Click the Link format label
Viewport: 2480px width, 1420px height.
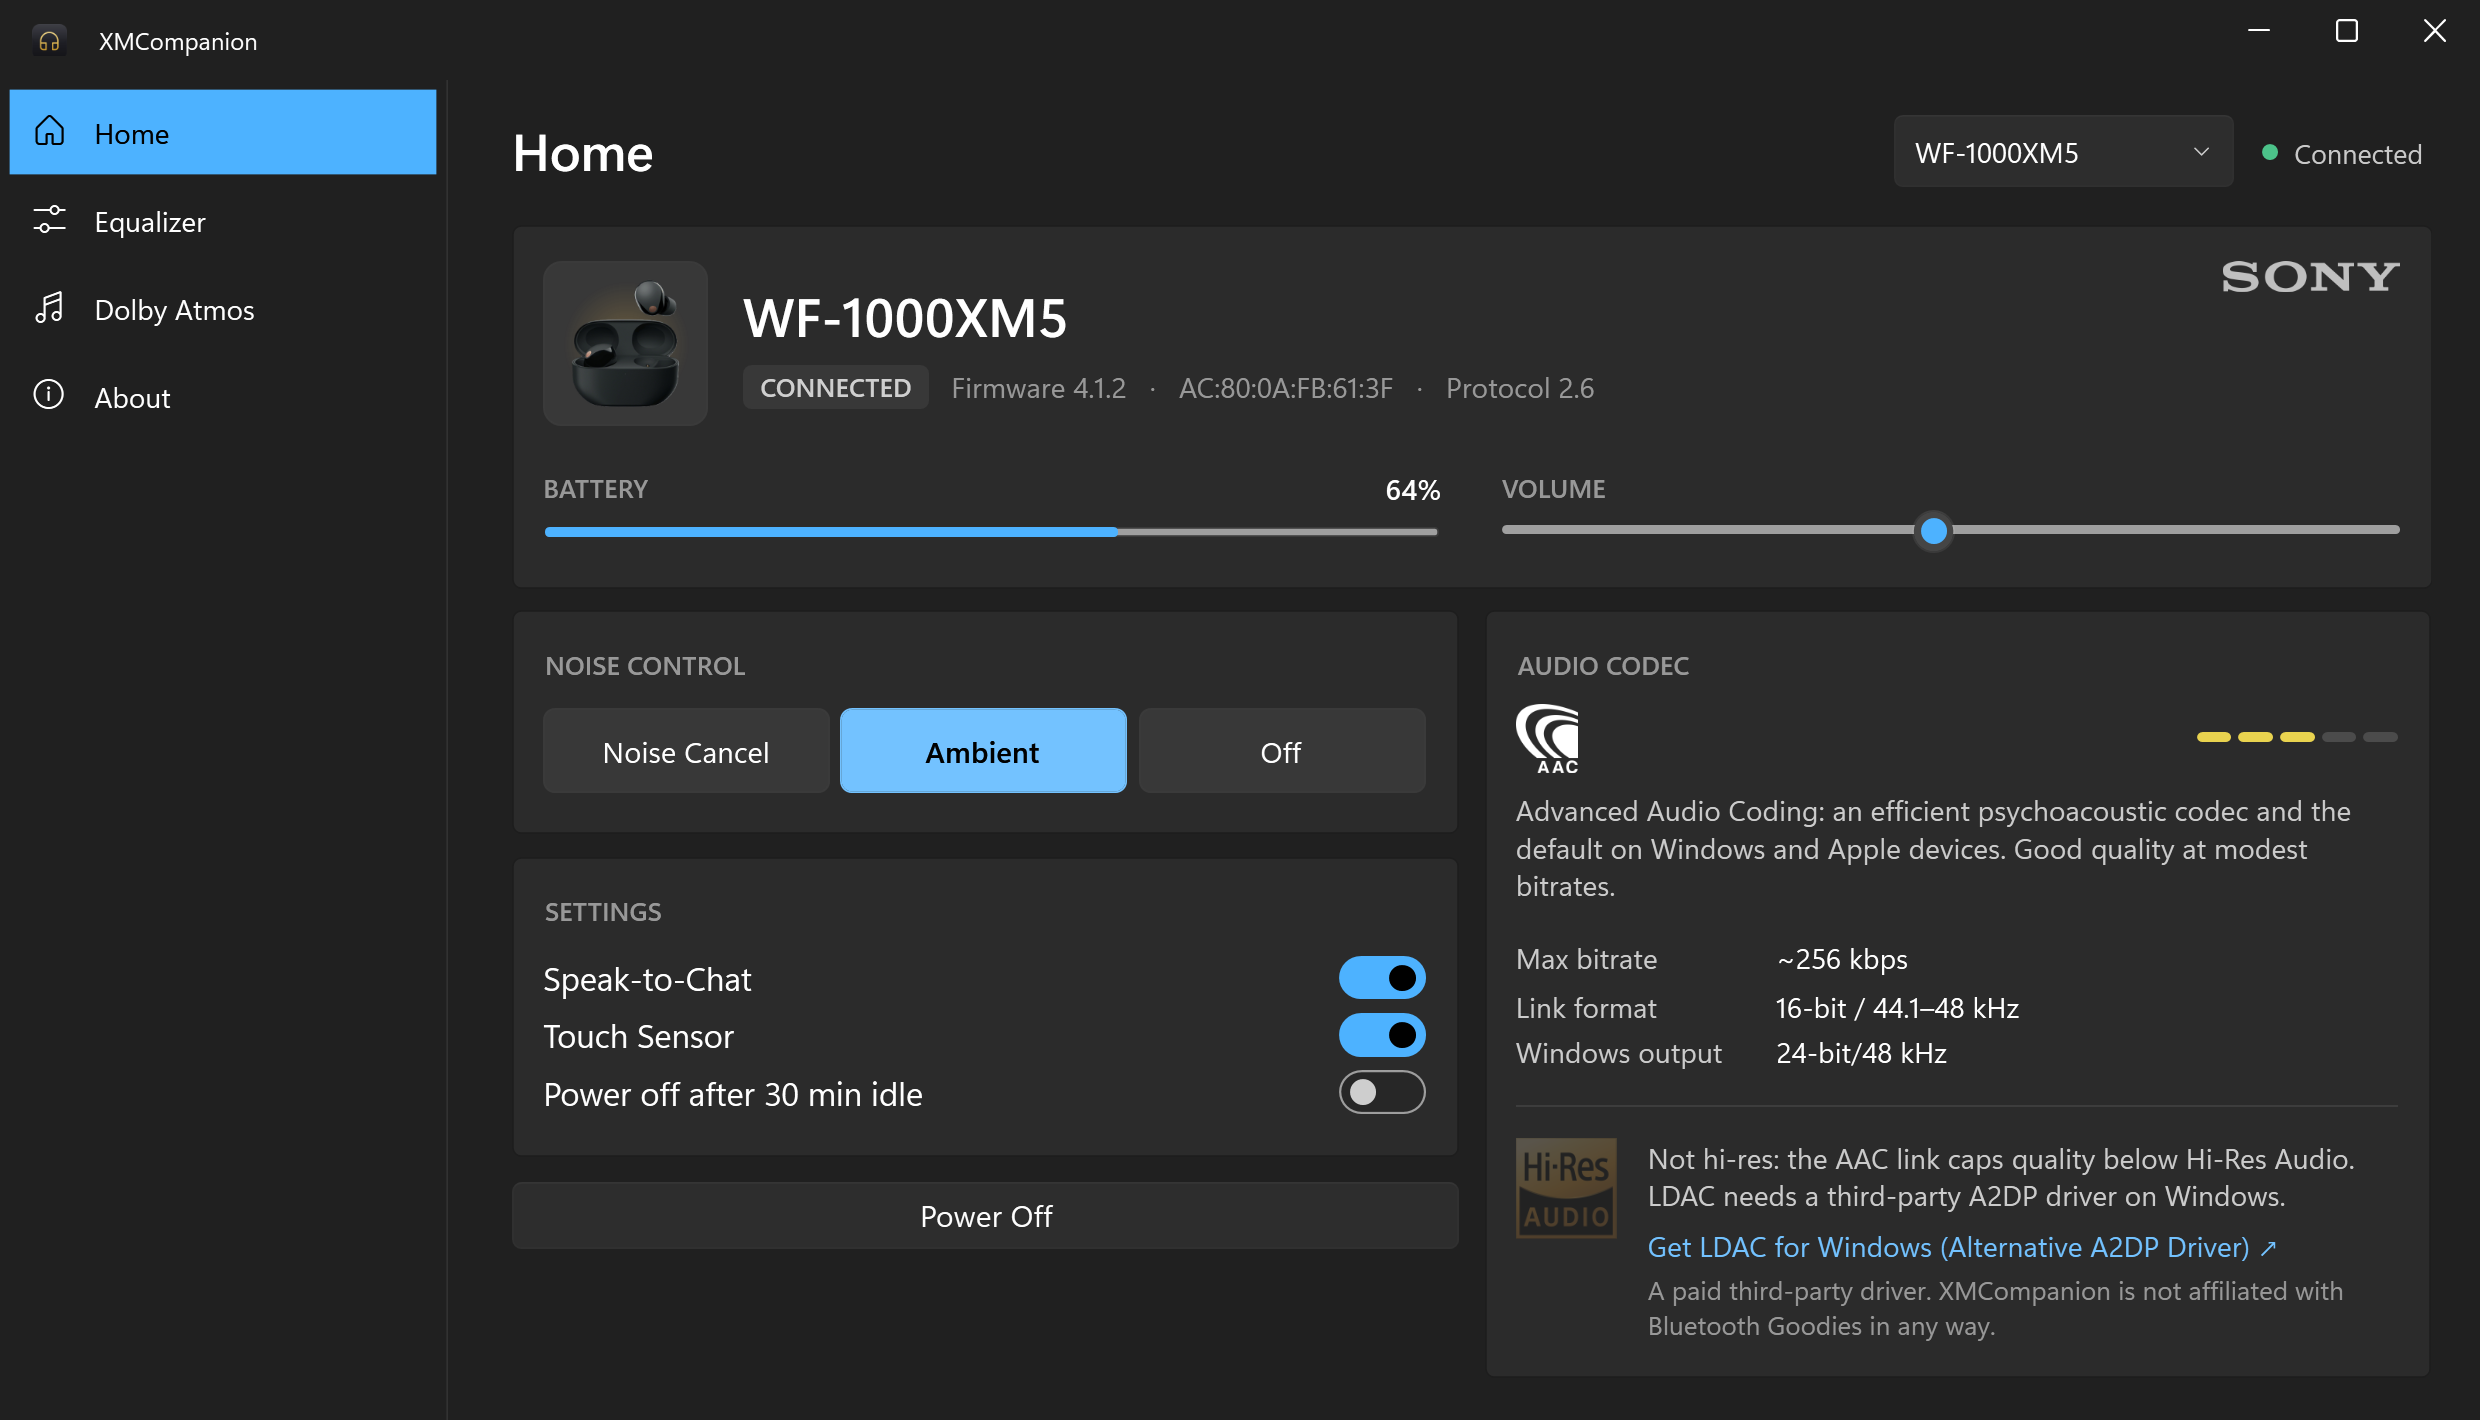(x=1586, y=1007)
